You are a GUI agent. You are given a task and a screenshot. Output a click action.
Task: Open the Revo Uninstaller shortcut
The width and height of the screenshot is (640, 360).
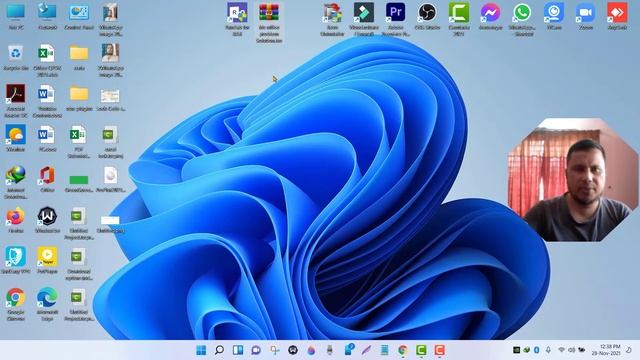coord(332,19)
